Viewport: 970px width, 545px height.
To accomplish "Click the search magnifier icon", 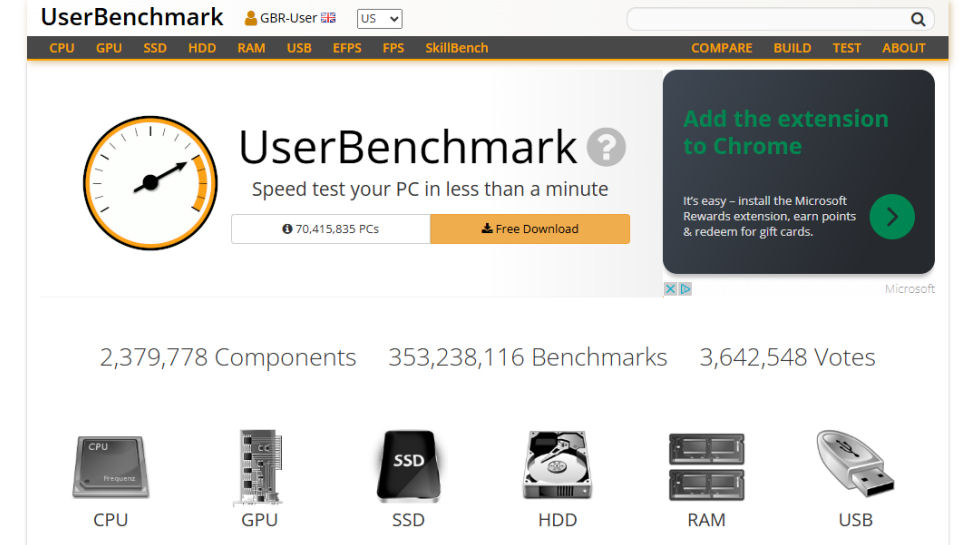I will (918, 19).
